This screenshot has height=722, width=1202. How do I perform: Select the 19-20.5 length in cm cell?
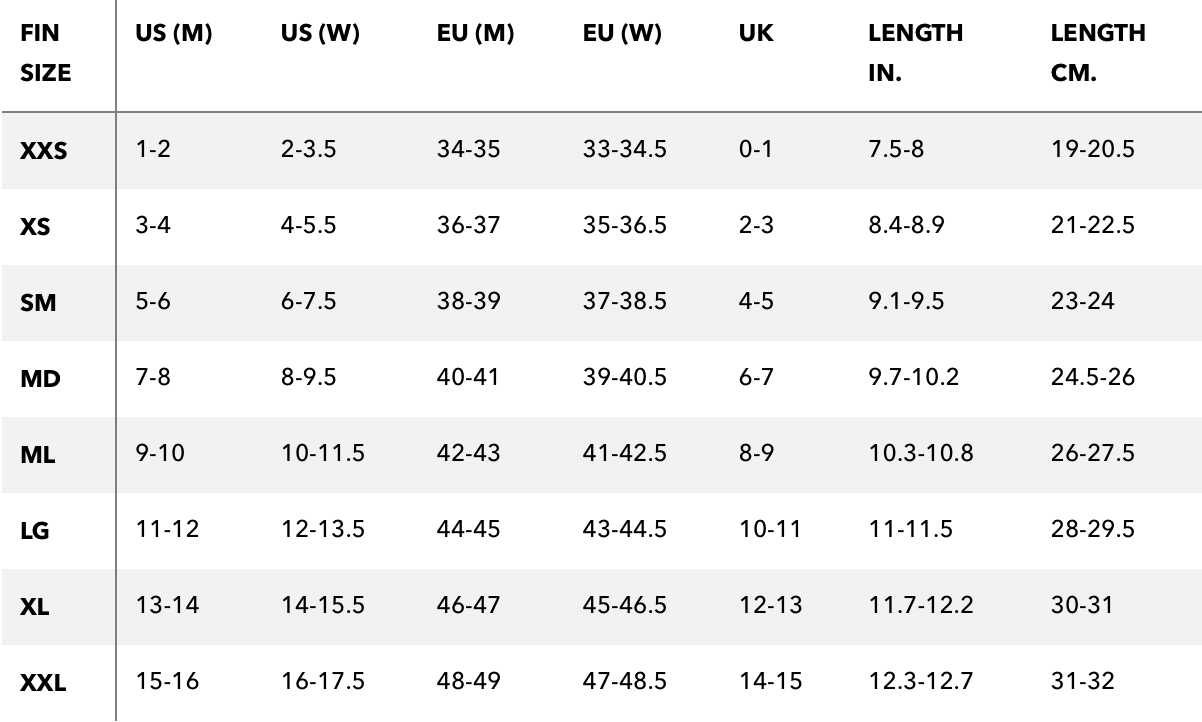click(x=1093, y=150)
